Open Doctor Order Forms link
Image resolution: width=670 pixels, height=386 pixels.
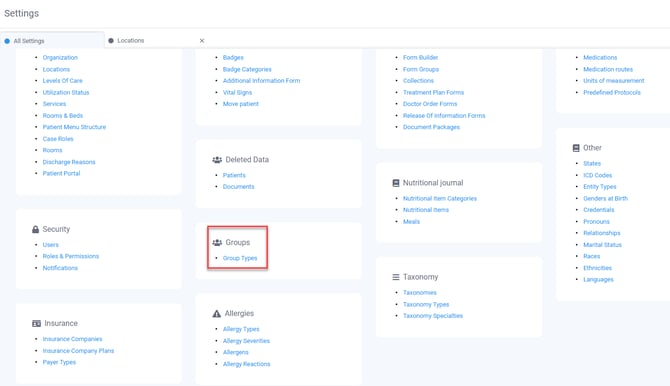[x=430, y=104]
